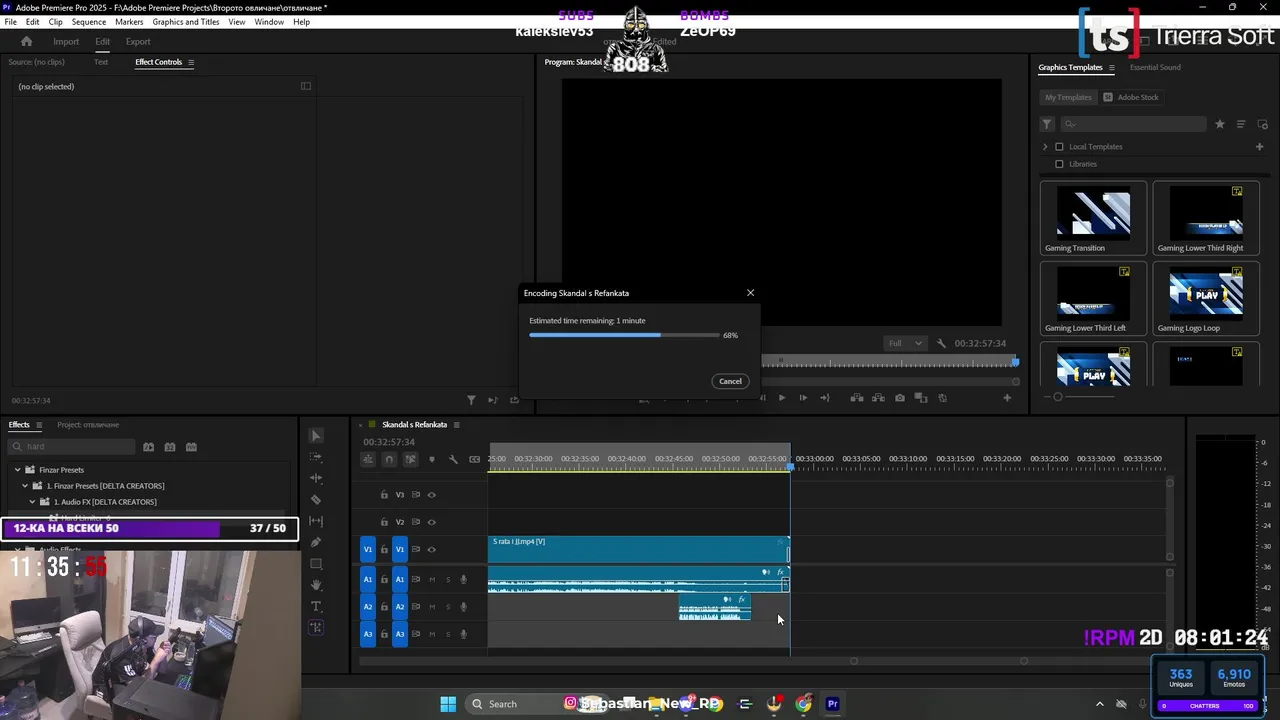This screenshot has height=720, width=1280.
Task: Open the Effects panel menu icon
Action: (40, 425)
